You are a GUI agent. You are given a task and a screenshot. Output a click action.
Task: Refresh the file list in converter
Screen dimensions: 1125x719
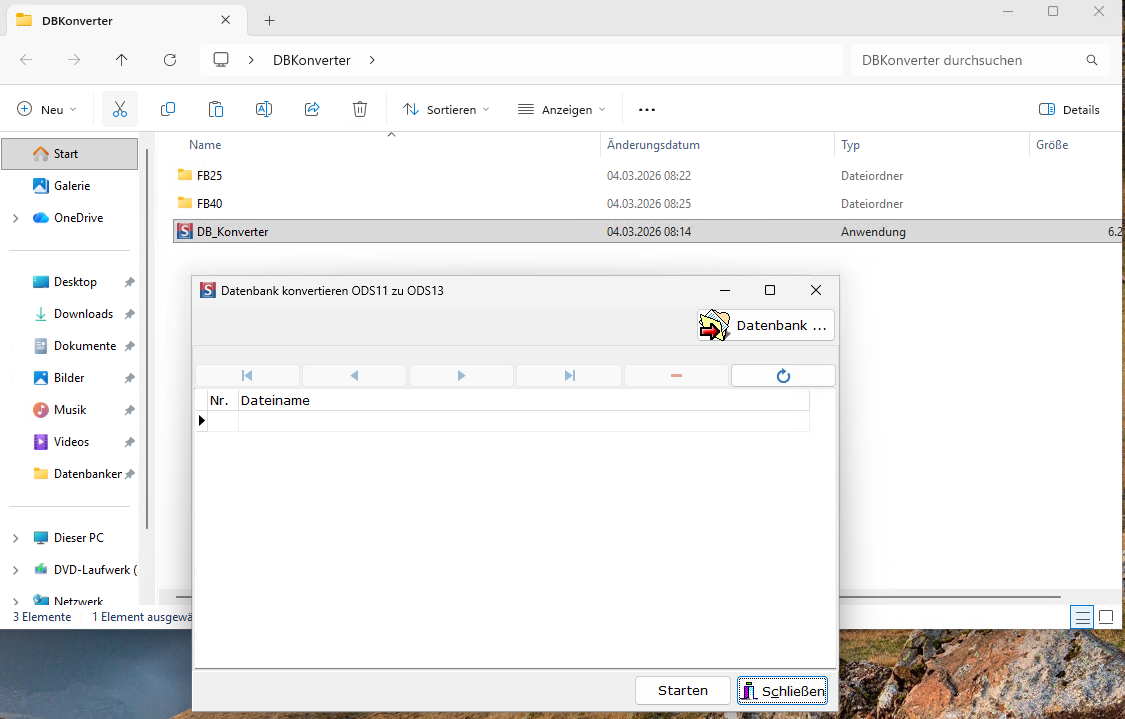coord(783,376)
